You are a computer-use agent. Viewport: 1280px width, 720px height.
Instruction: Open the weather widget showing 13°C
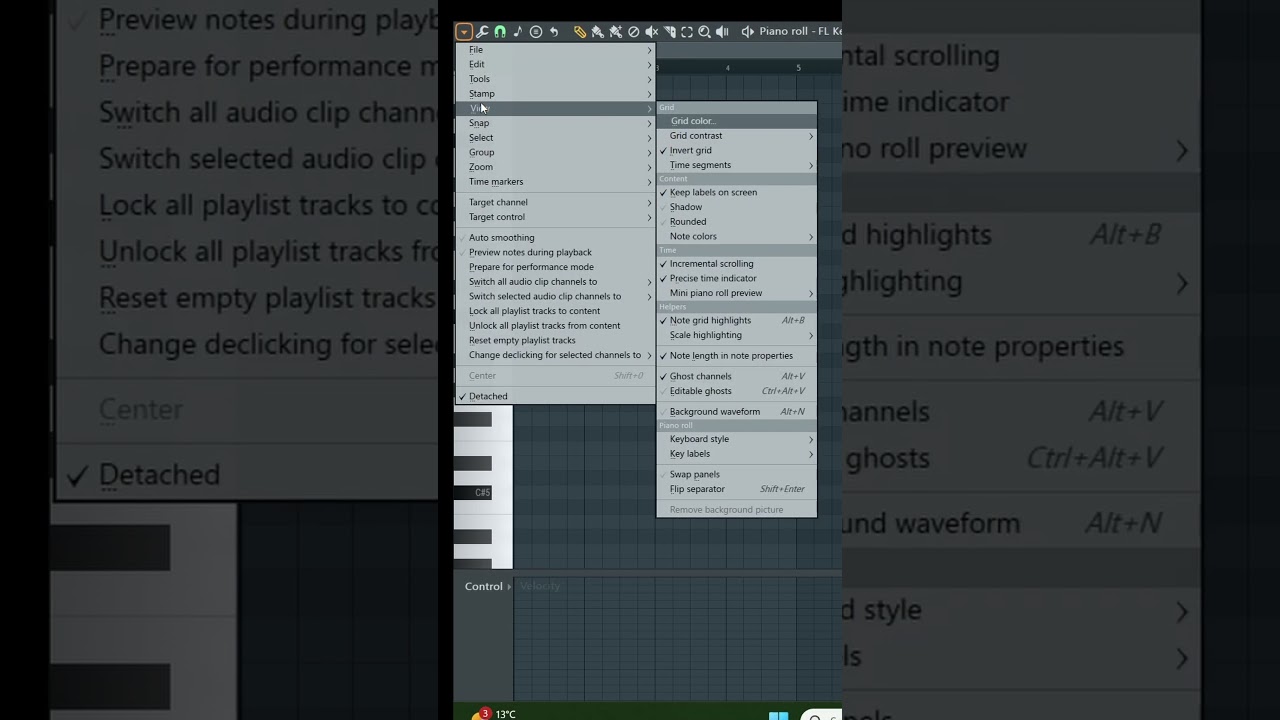[494, 714]
